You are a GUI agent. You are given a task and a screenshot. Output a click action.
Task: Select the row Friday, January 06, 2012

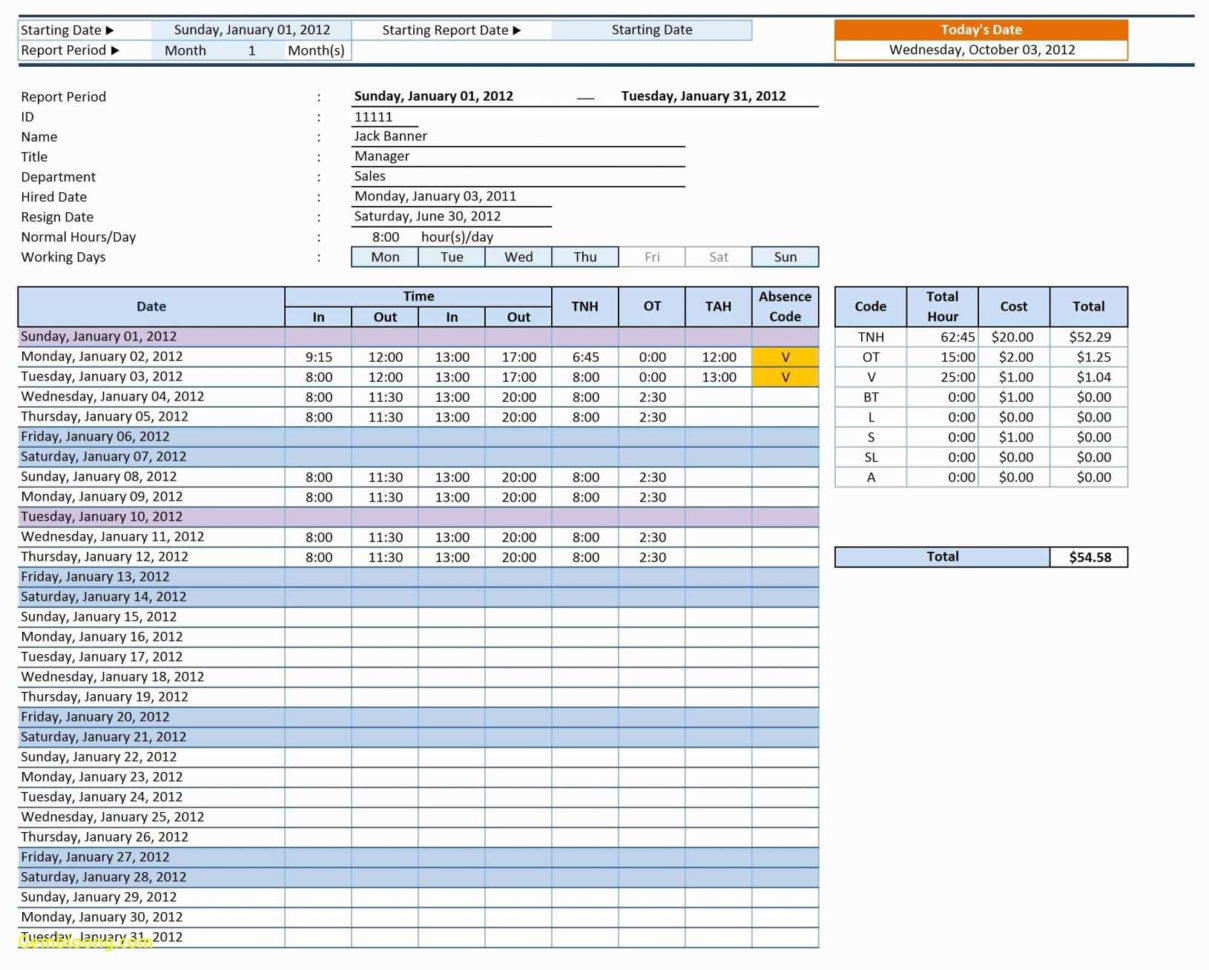tap(418, 437)
